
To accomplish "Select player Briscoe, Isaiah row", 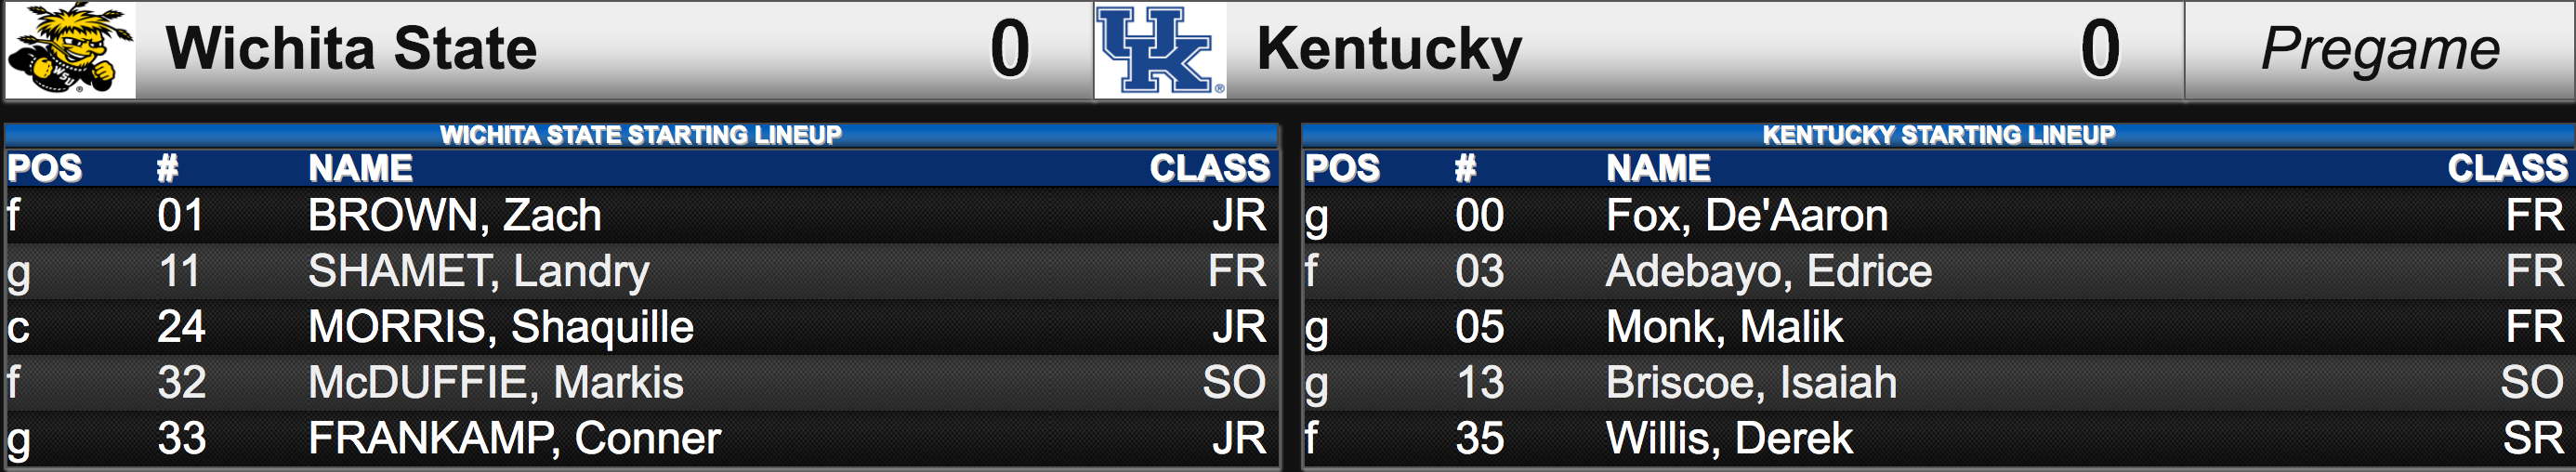I will [x=1937, y=384].
